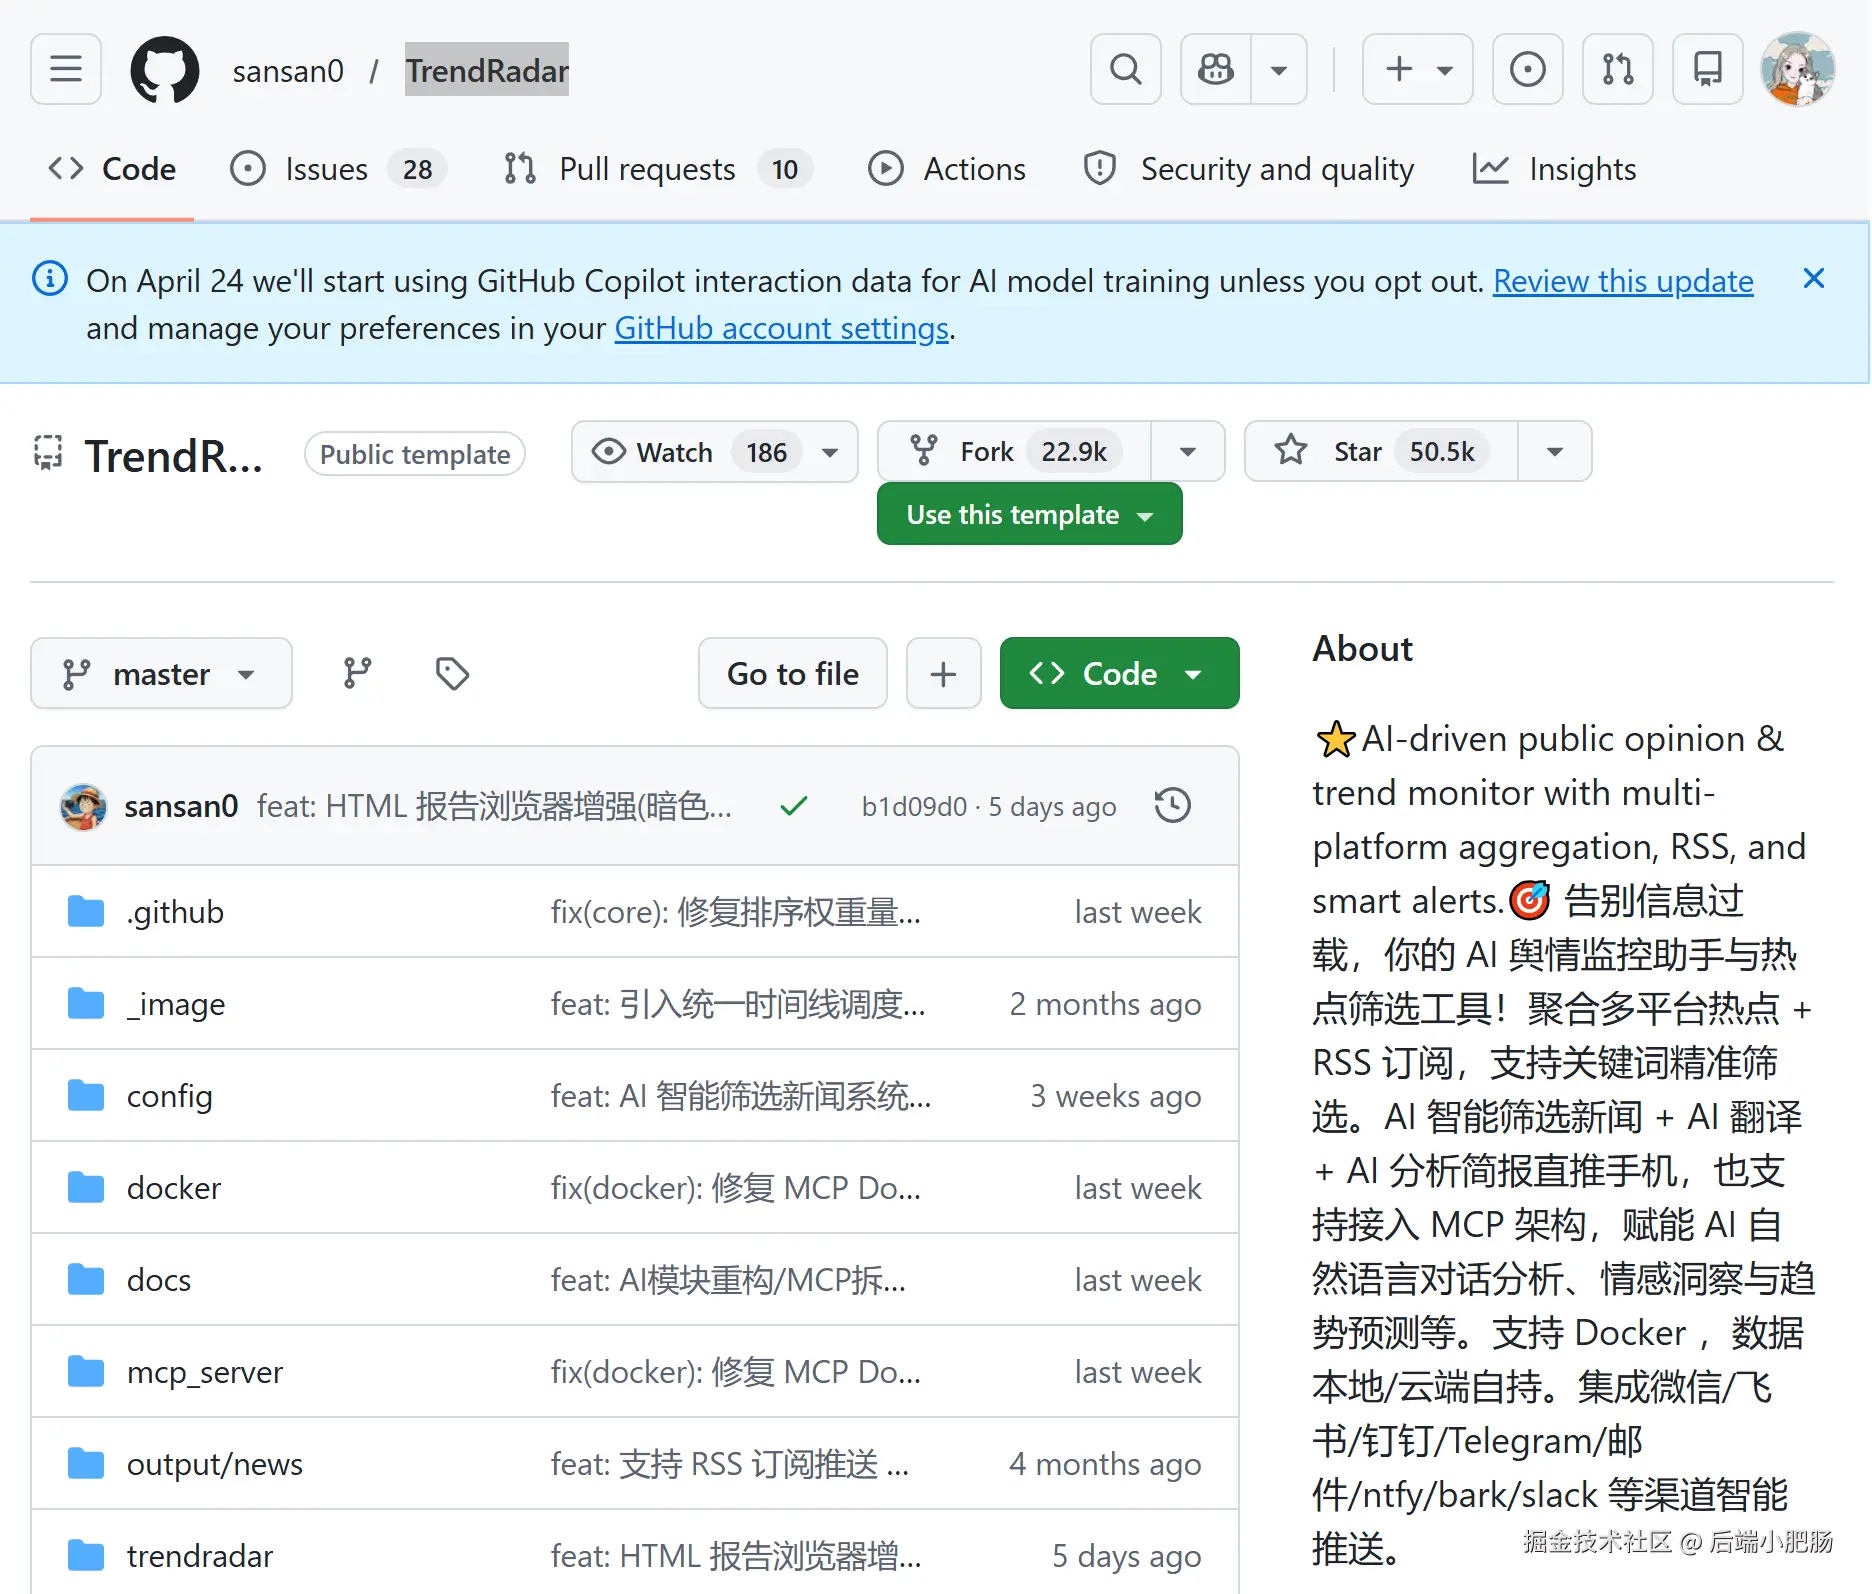
Task: Click the TrendRadar repository name in breadcrumb
Action: click(x=487, y=70)
